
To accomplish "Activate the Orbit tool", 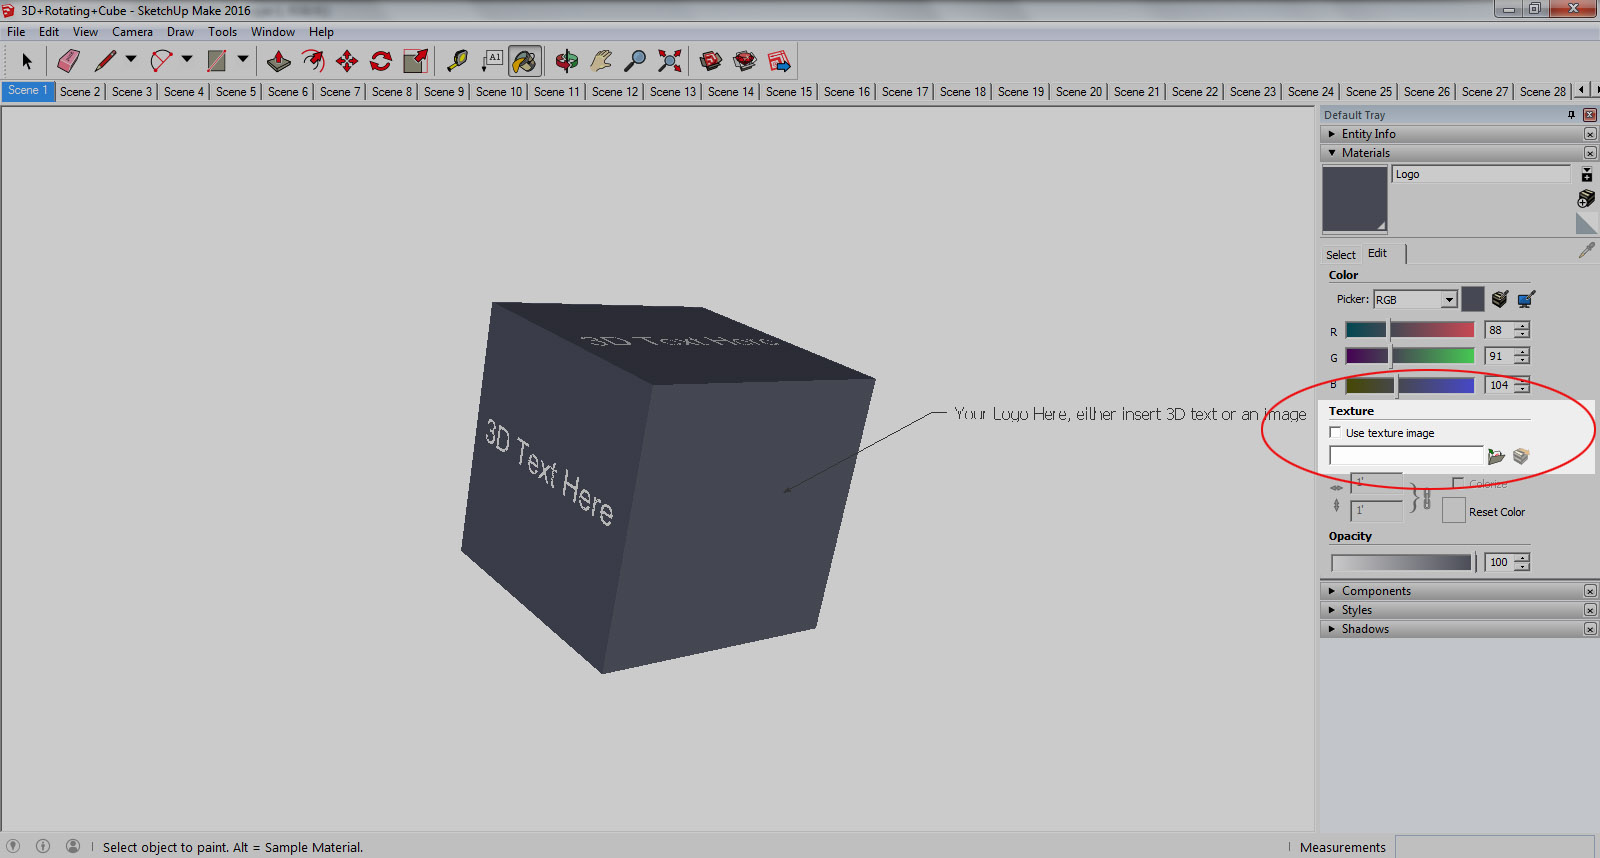I will pyautogui.click(x=567, y=62).
